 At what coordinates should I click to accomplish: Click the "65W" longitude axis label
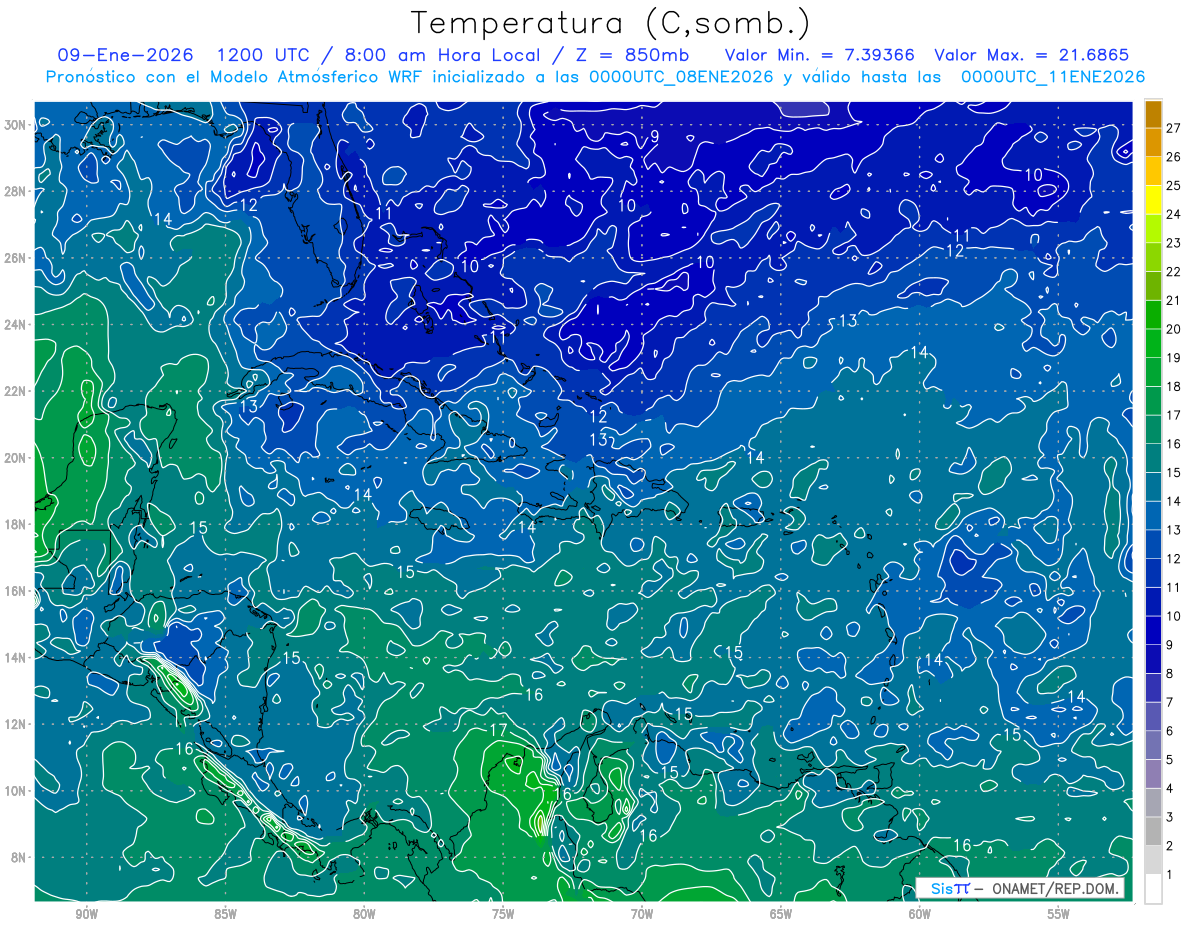[x=781, y=914]
